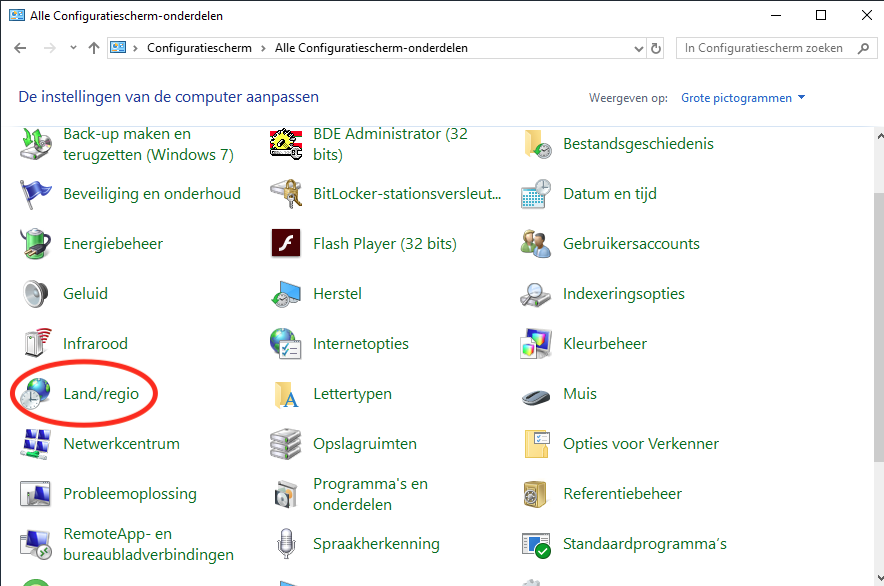Go up one level with the up arrow
The height and width of the screenshot is (586, 884).
pyautogui.click(x=94, y=48)
